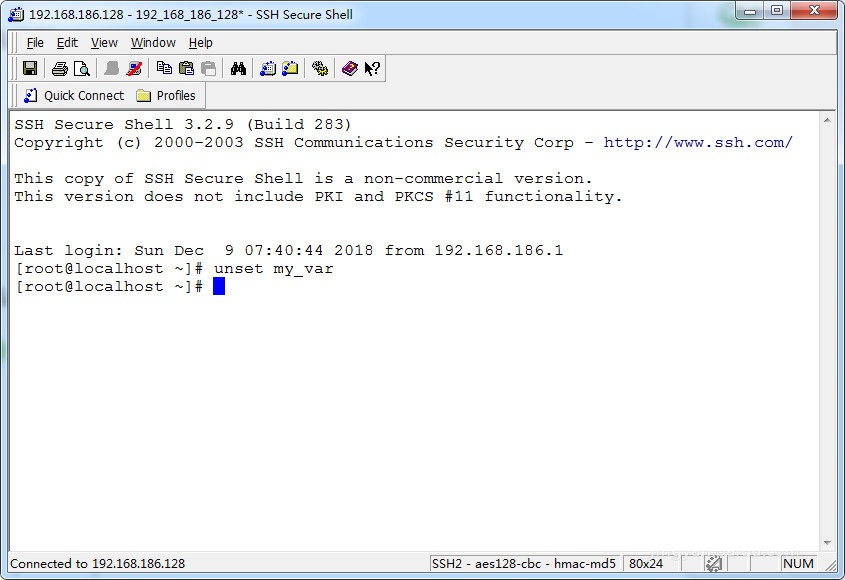The width and height of the screenshot is (845, 580).
Task: Click the binoculars Find icon
Action: pos(238,69)
